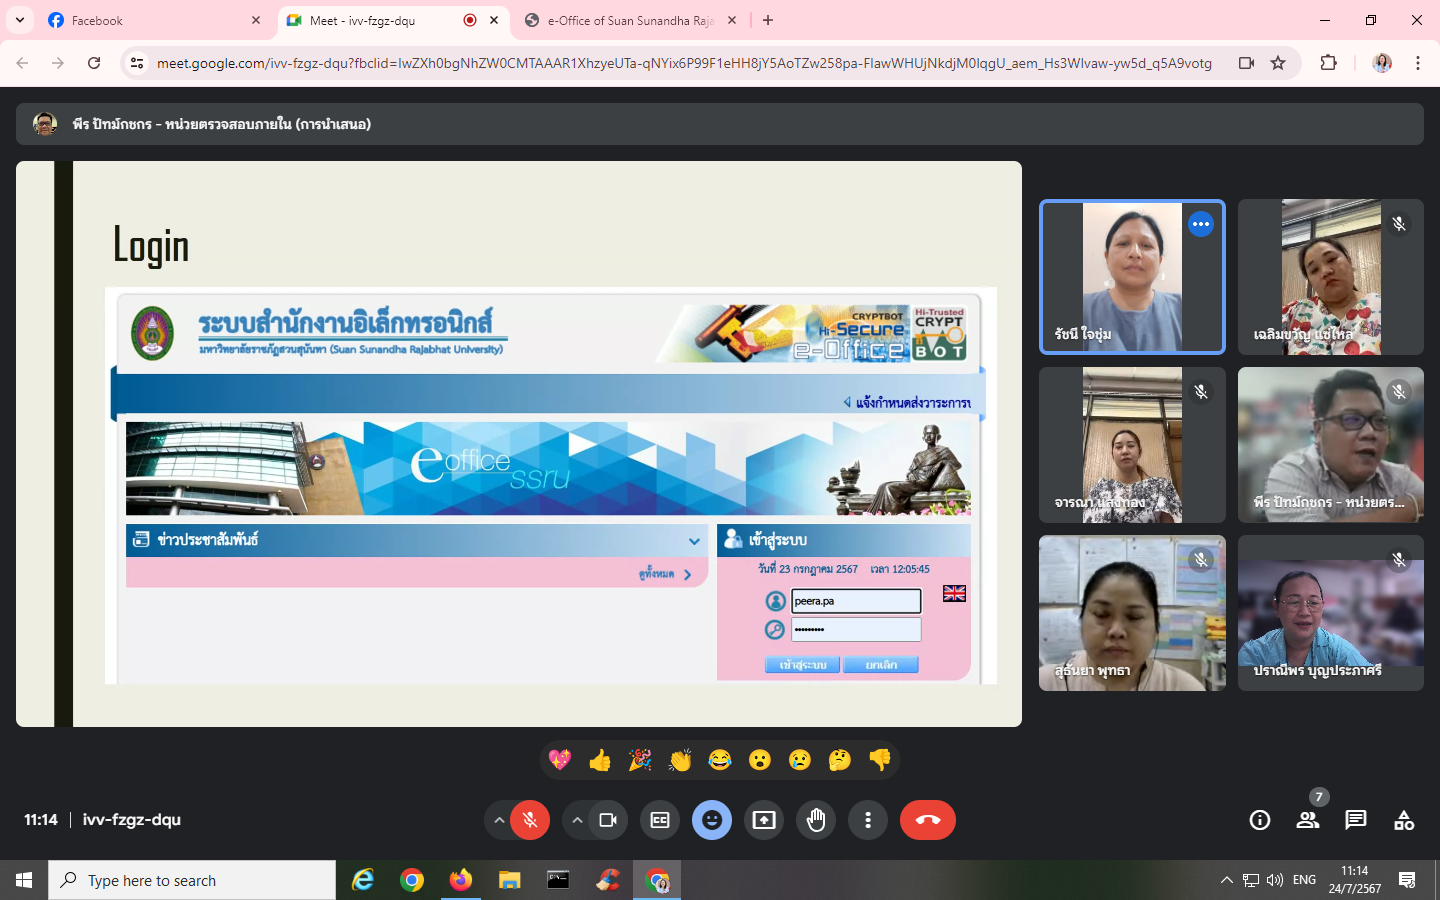Click the first participant's video tile options

[1201, 225]
